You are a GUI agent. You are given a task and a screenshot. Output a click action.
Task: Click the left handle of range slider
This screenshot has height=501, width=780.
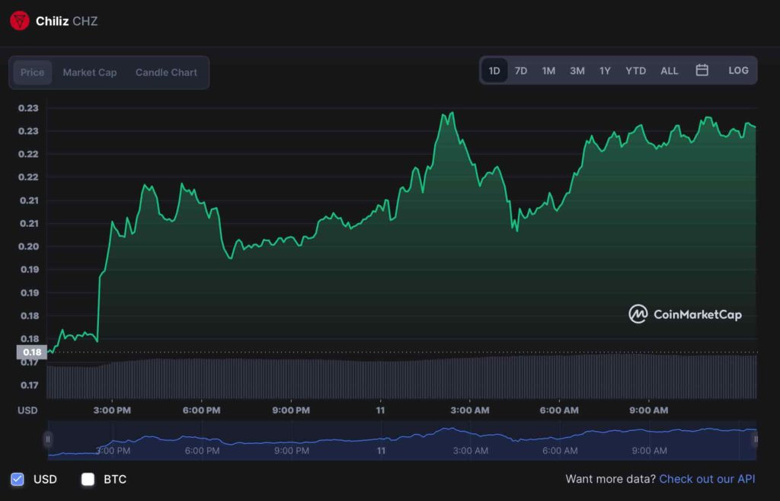(x=47, y=439)
